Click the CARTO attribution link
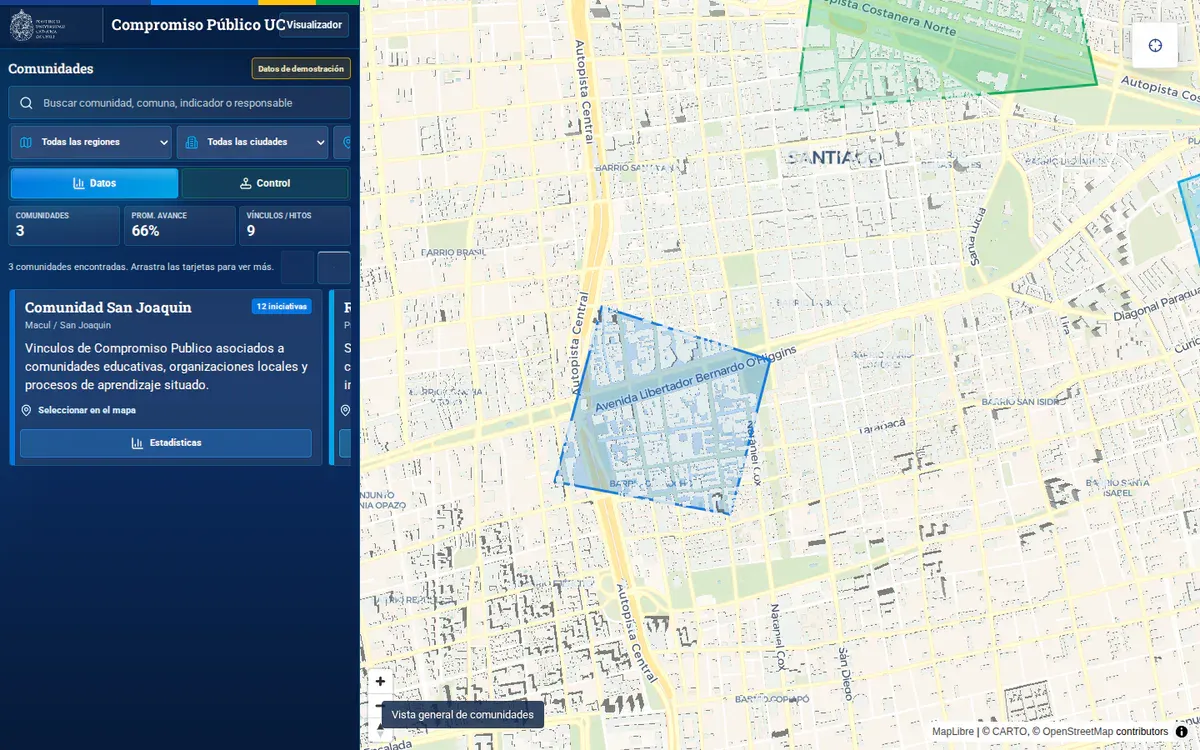1200x750 pixels. tap(1010, 732)
